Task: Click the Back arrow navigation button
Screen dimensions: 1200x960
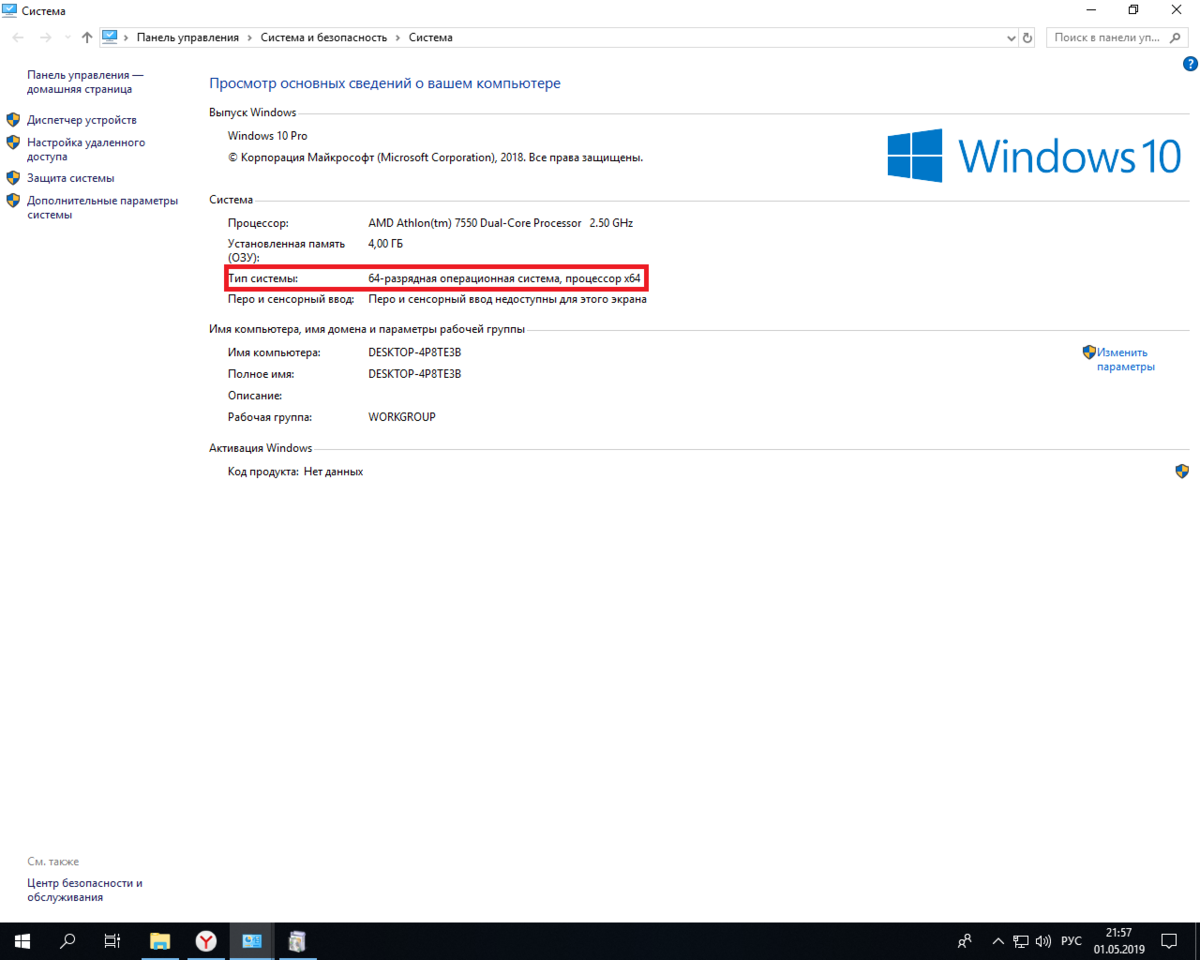Action: 18,37
